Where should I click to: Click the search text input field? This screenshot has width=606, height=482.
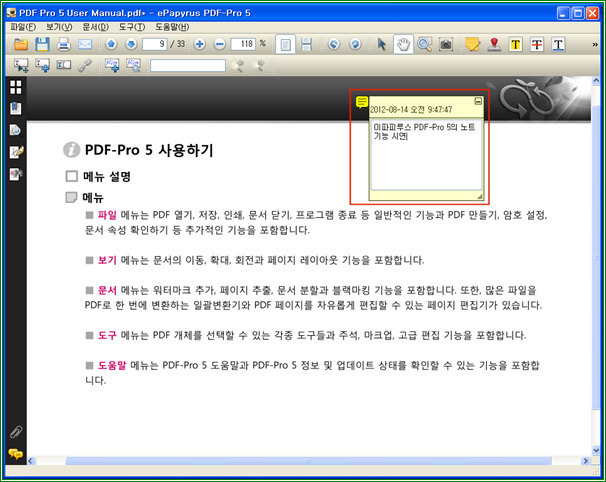(188, 65)
